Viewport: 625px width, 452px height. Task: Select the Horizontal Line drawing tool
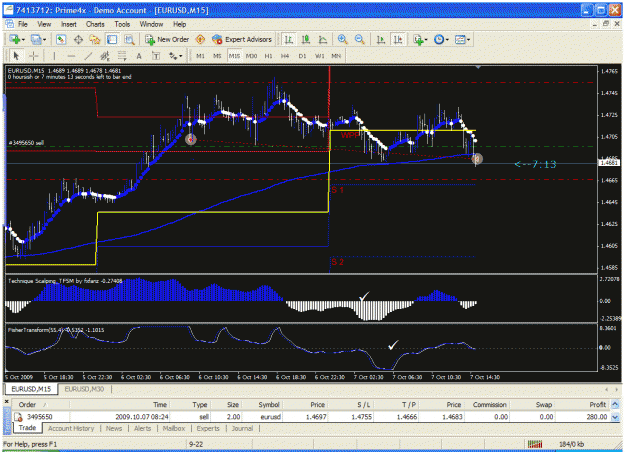[x=71, y=56]
